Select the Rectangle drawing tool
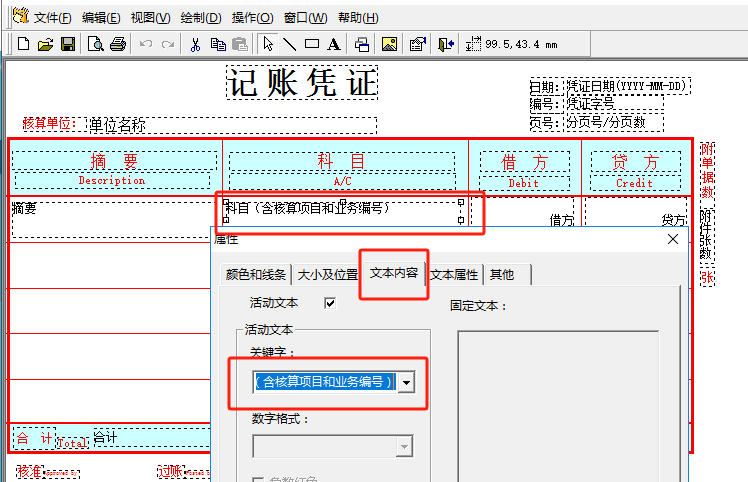This screenshot has width=748, height=482. (311, 44)
